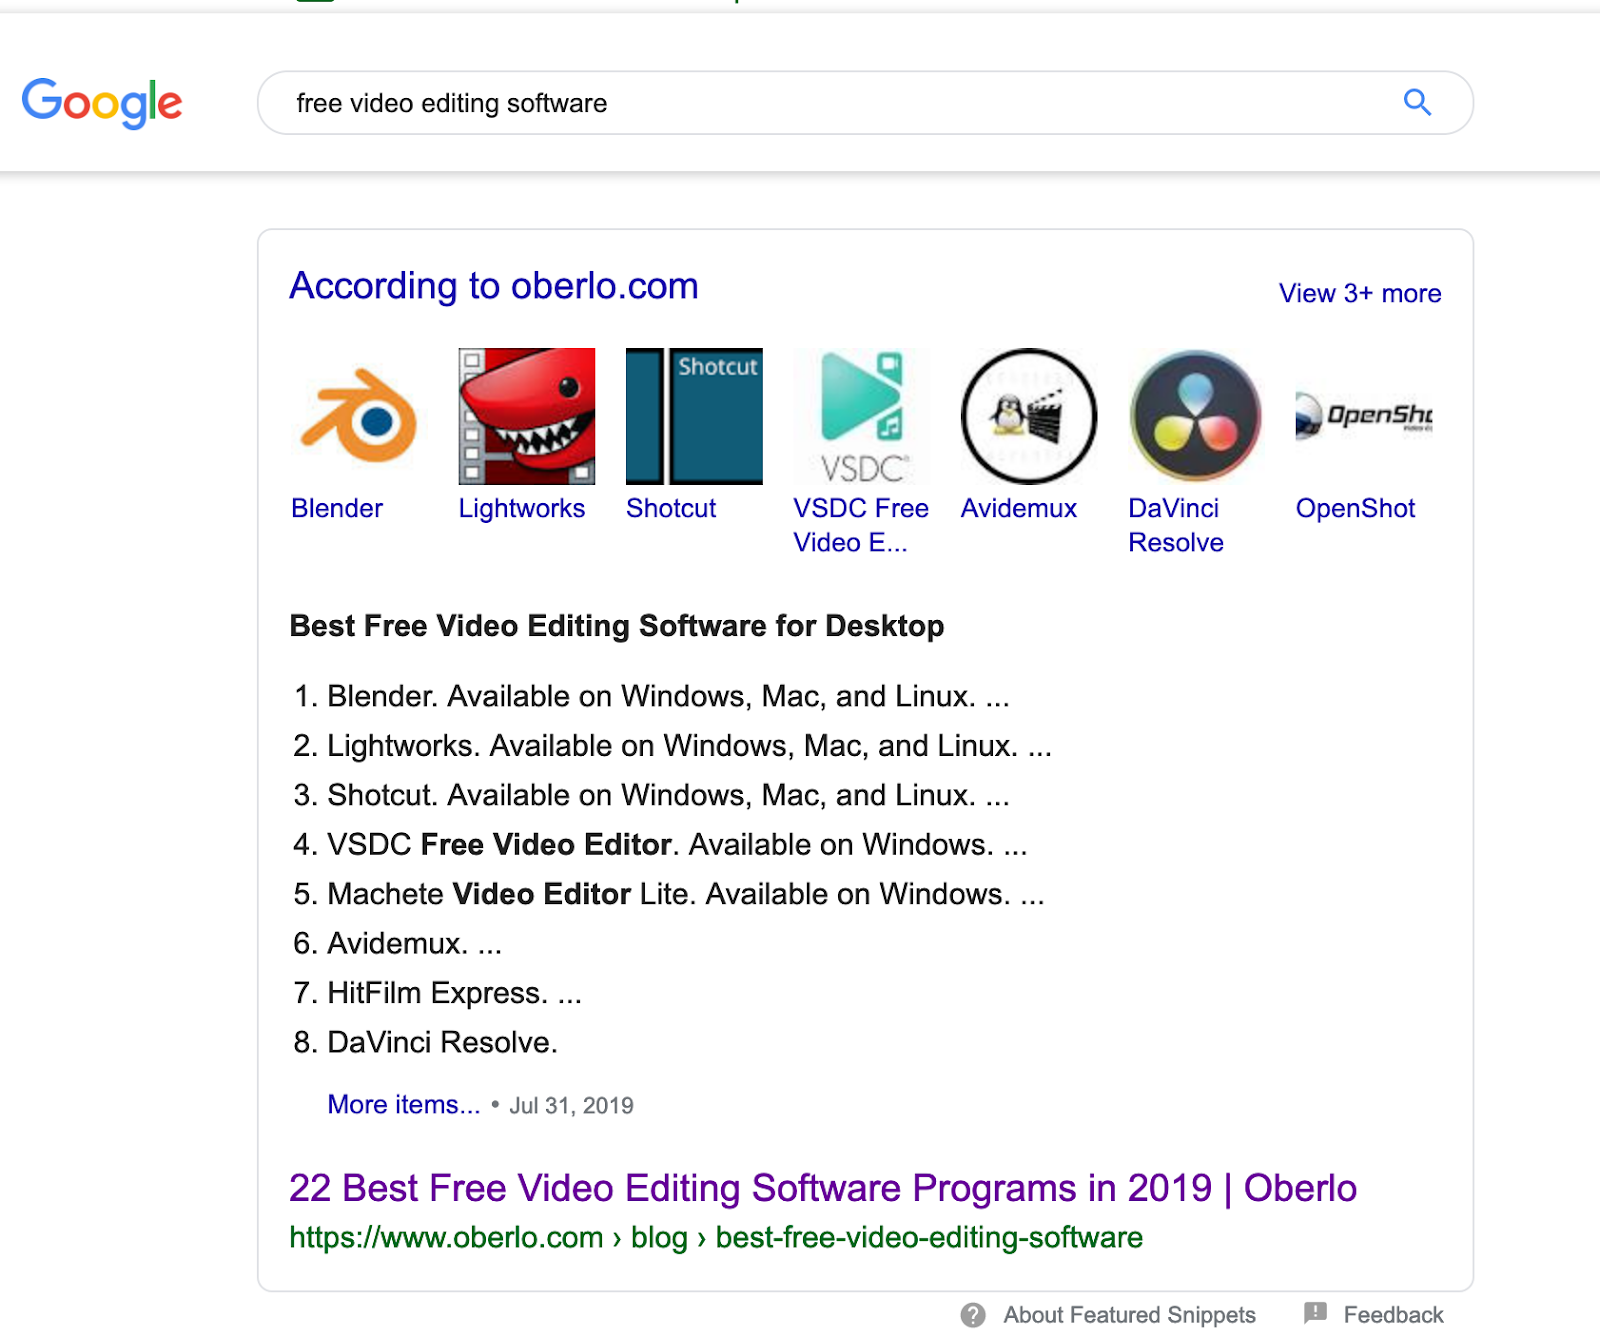The width and height of the screenshot is (1600, 1337).
Task: Open the OpenShot text link
Action: coord(1356,508)
